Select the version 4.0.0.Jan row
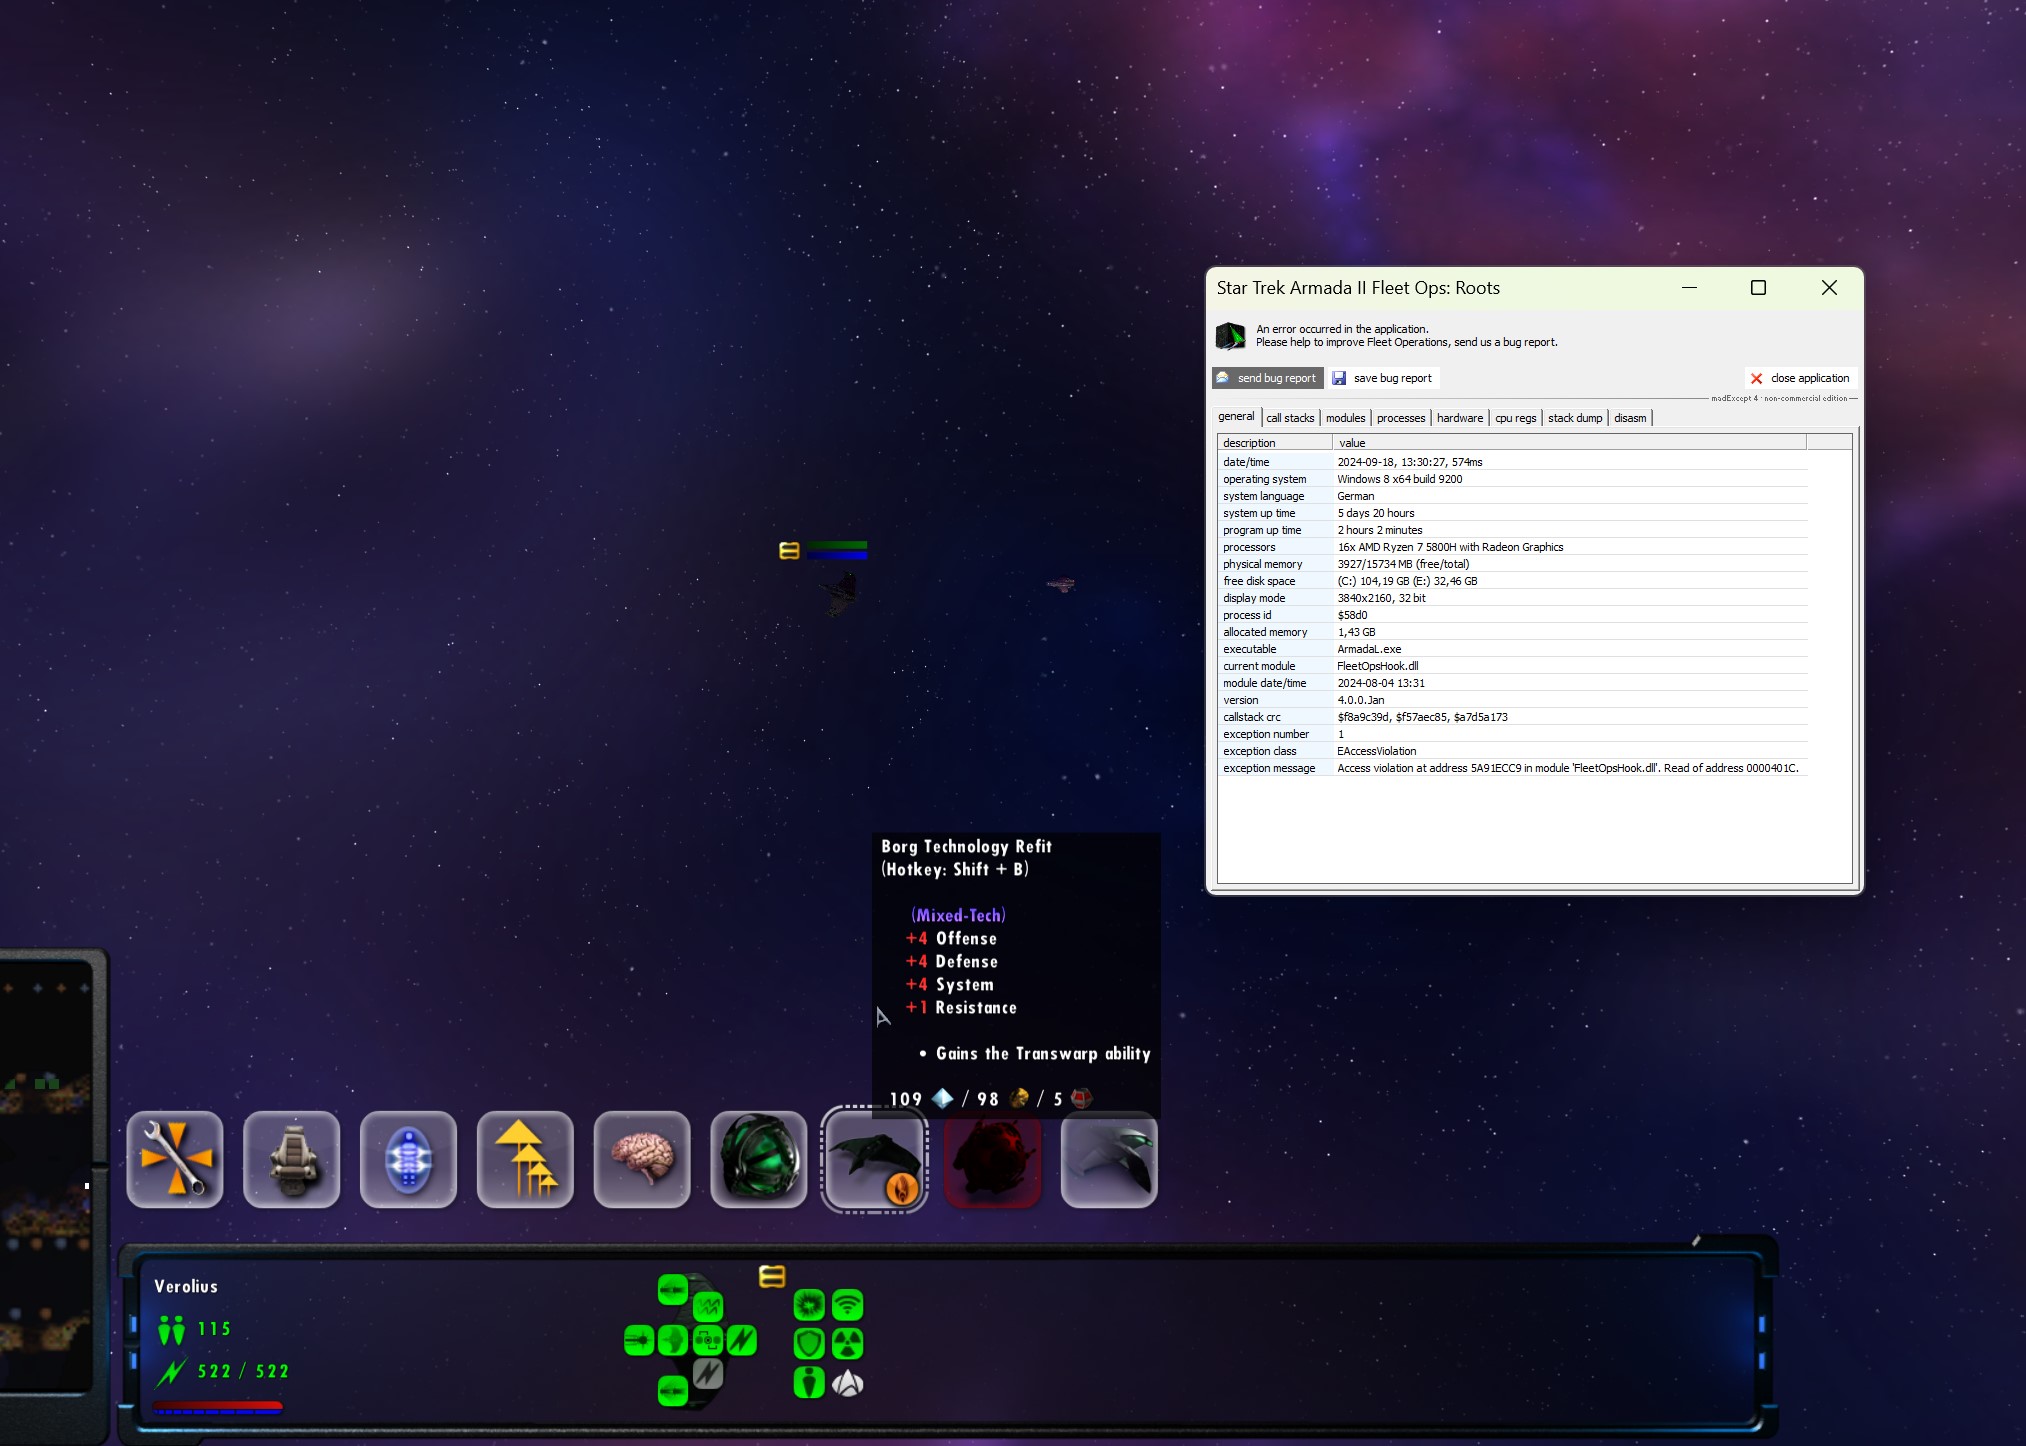Image resolution: width=2026 pixels, height=1446 pixels. [x=1512, y=700]
